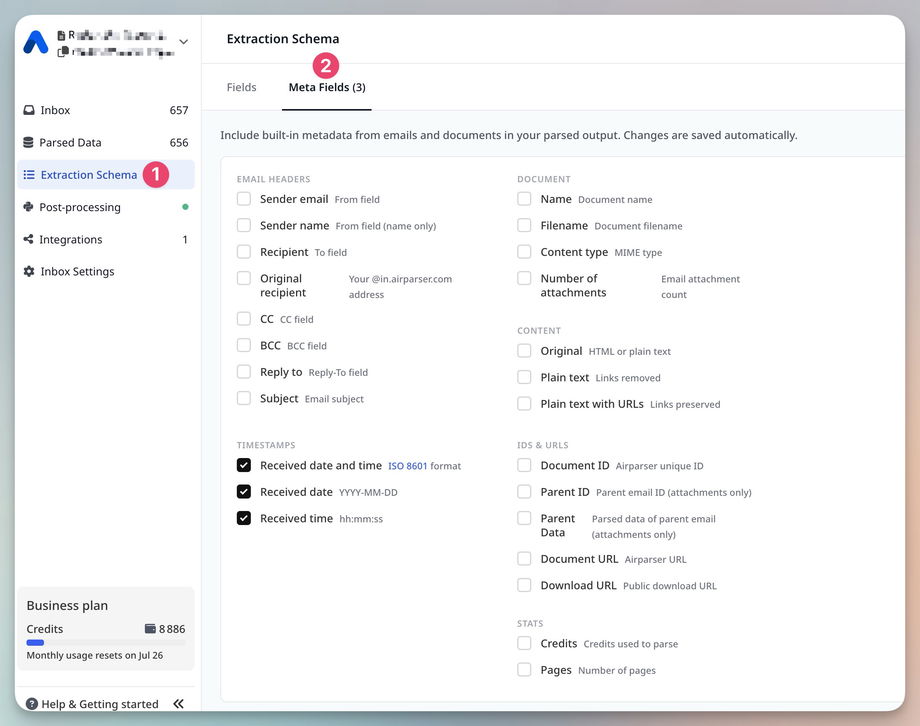Check the Reply to checkbox
Screen dimensions: 920x726
(x=243, y=372)
